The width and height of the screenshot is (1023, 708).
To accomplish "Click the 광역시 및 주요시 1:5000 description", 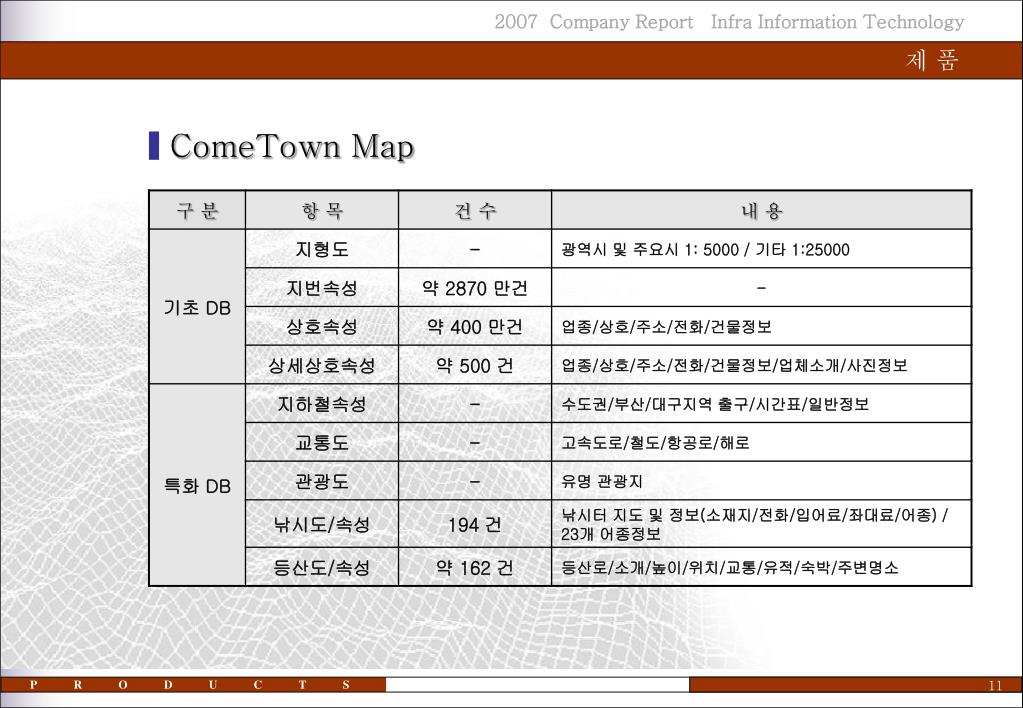I will click(705, 249).
